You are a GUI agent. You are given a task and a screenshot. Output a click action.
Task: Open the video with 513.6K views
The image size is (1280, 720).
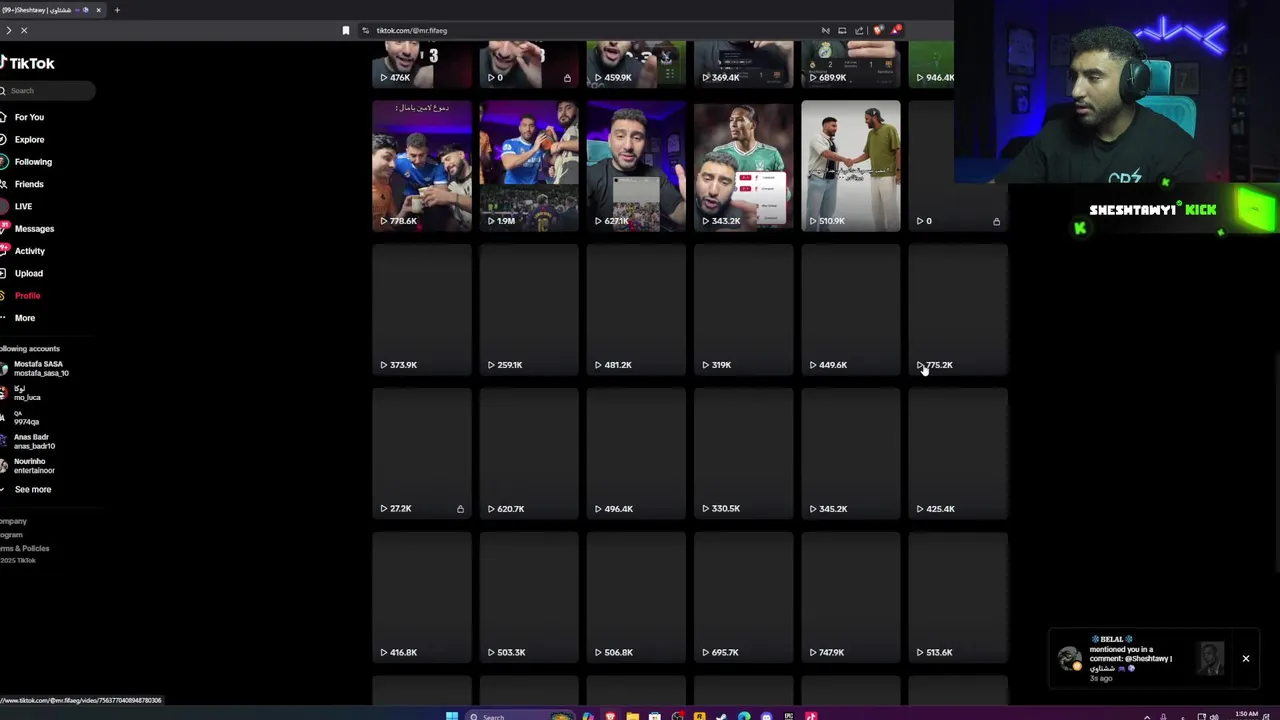pyautogui.click(x=958, y=598)
